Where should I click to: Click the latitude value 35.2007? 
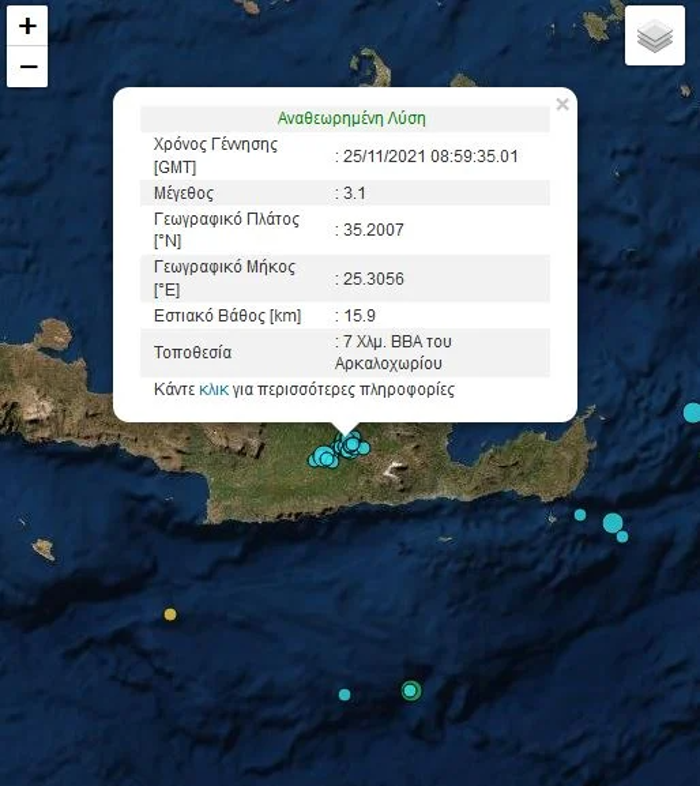point(372,230)
